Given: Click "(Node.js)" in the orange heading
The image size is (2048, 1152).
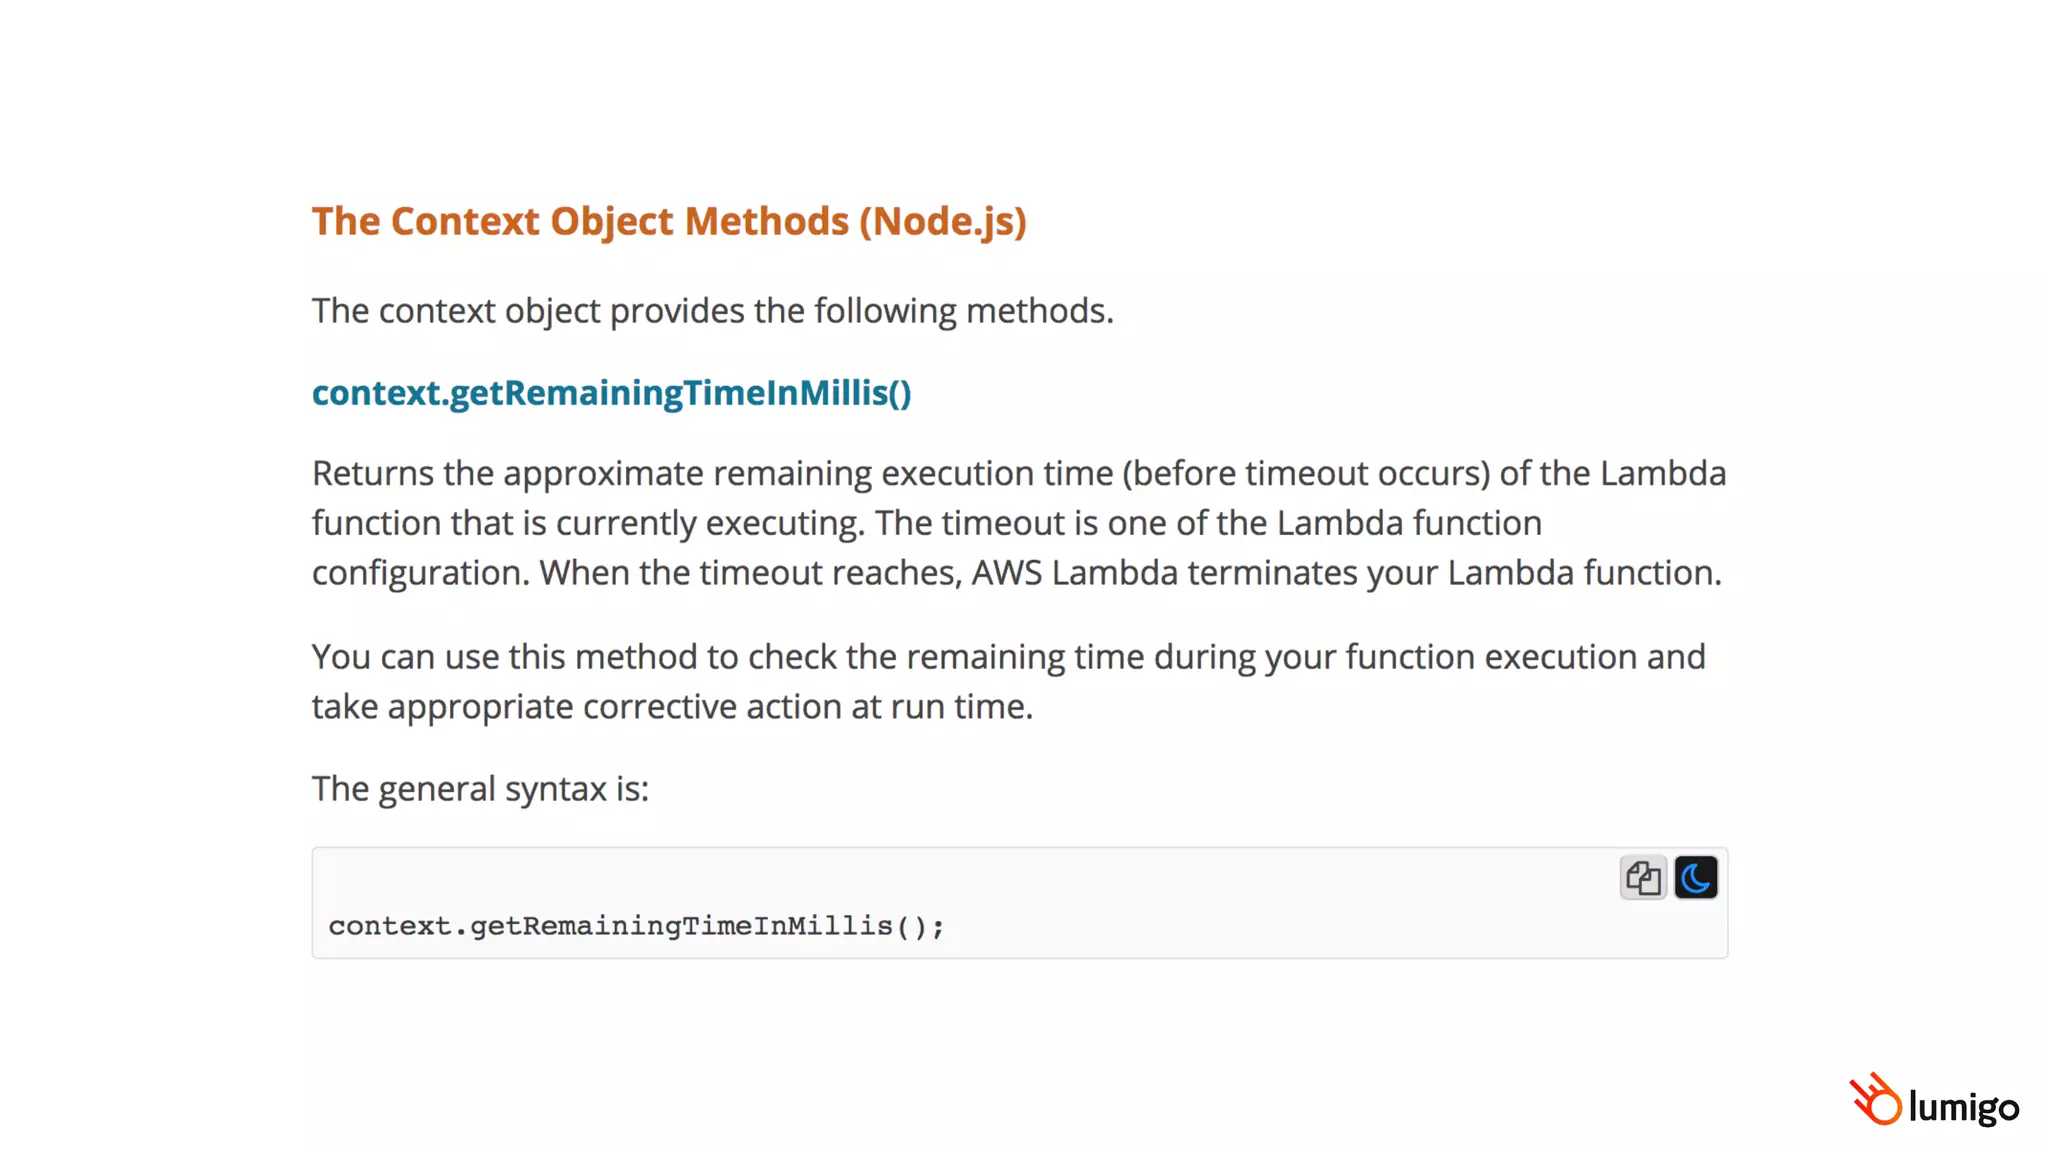Looking at the screenshot, I should pyautogui.click(x=943, y=221).
